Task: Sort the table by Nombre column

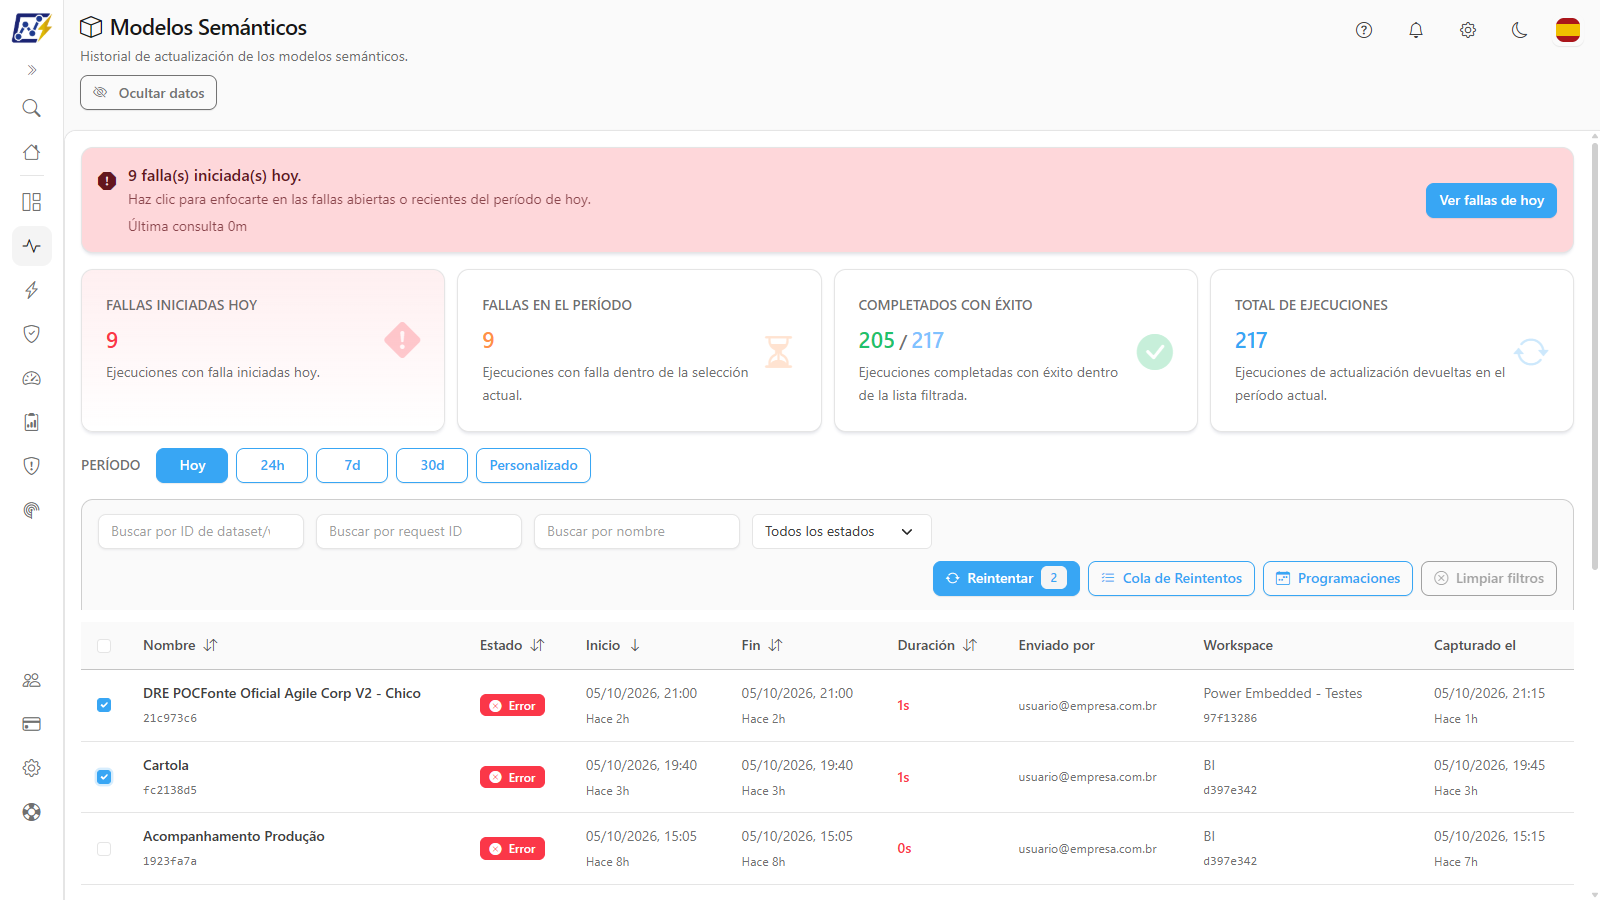Action: [180, 646]
